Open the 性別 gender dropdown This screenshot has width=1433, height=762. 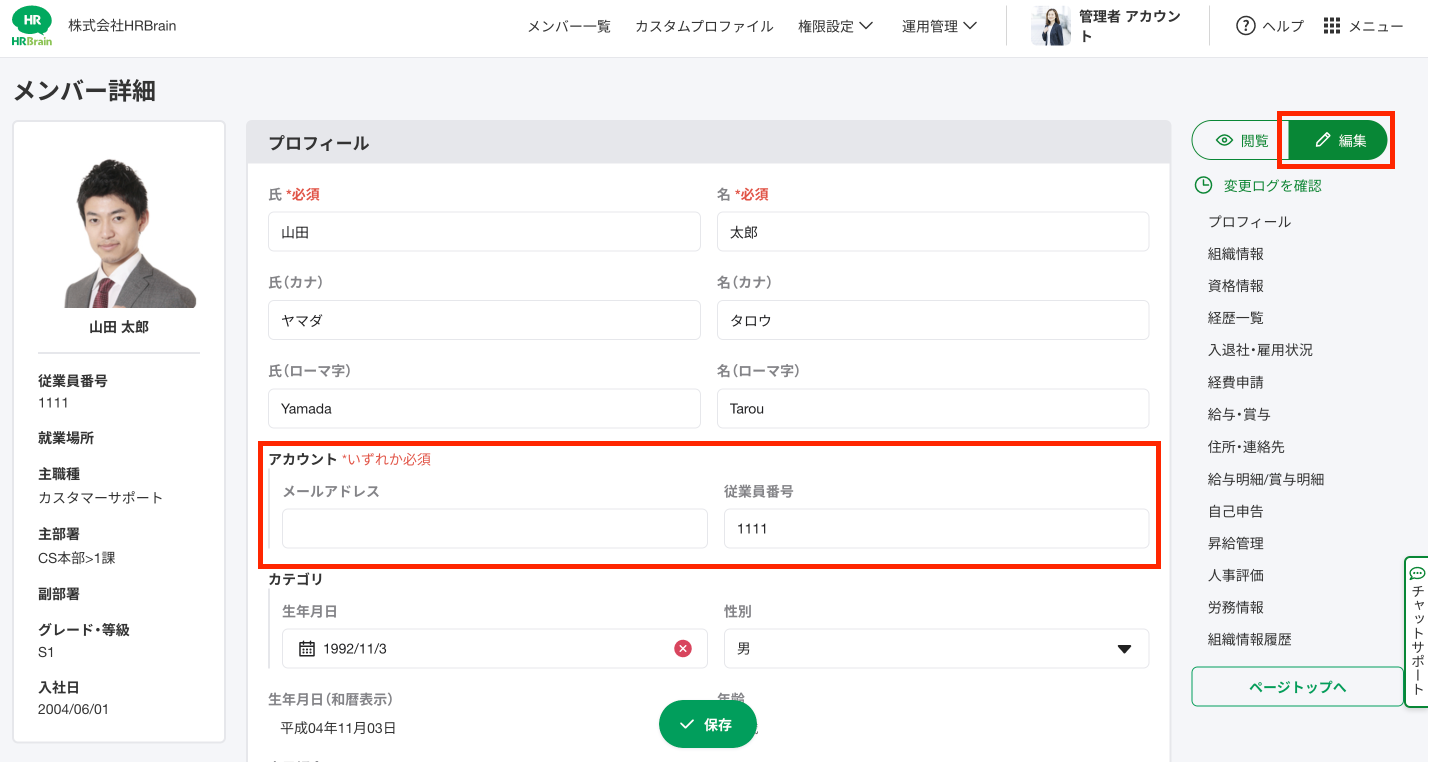tap(935, 649)
